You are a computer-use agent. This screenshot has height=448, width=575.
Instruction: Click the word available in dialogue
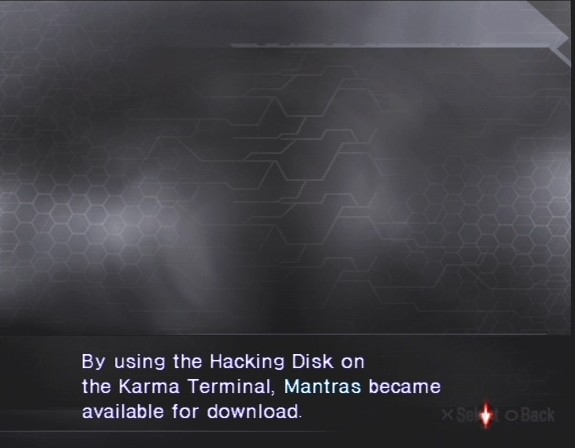122,411
